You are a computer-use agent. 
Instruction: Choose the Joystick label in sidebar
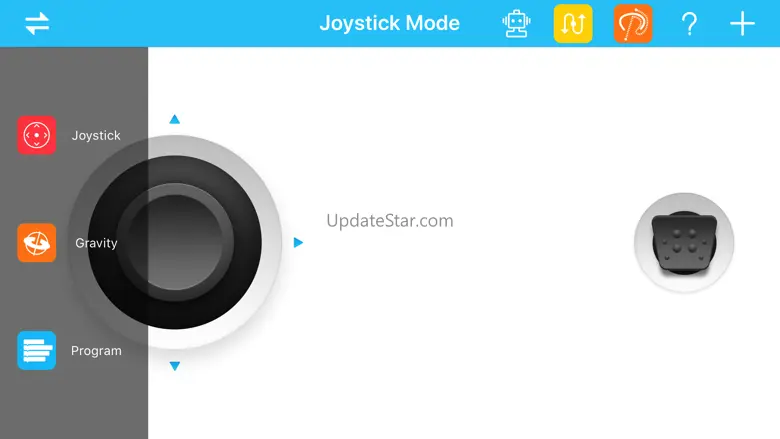[x=96, y=136]
